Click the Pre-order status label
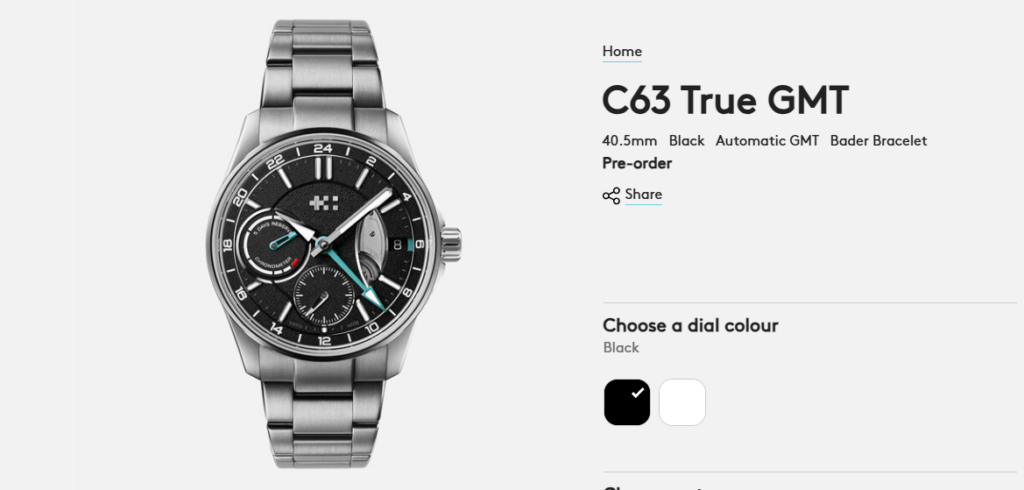The width and height of the screenshot is (1024, 490). (x=637, y=163)
